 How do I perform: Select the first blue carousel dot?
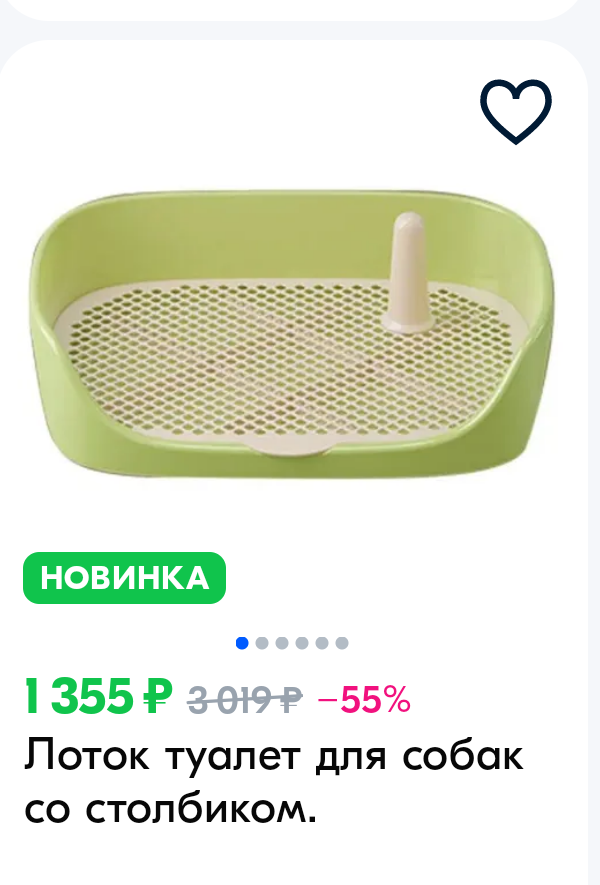point(242,643)
